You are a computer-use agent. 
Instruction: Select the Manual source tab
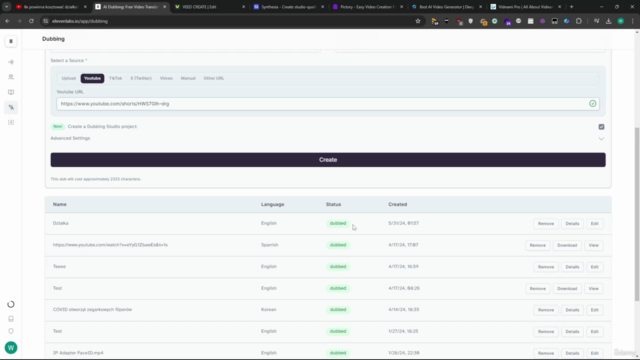188,78
